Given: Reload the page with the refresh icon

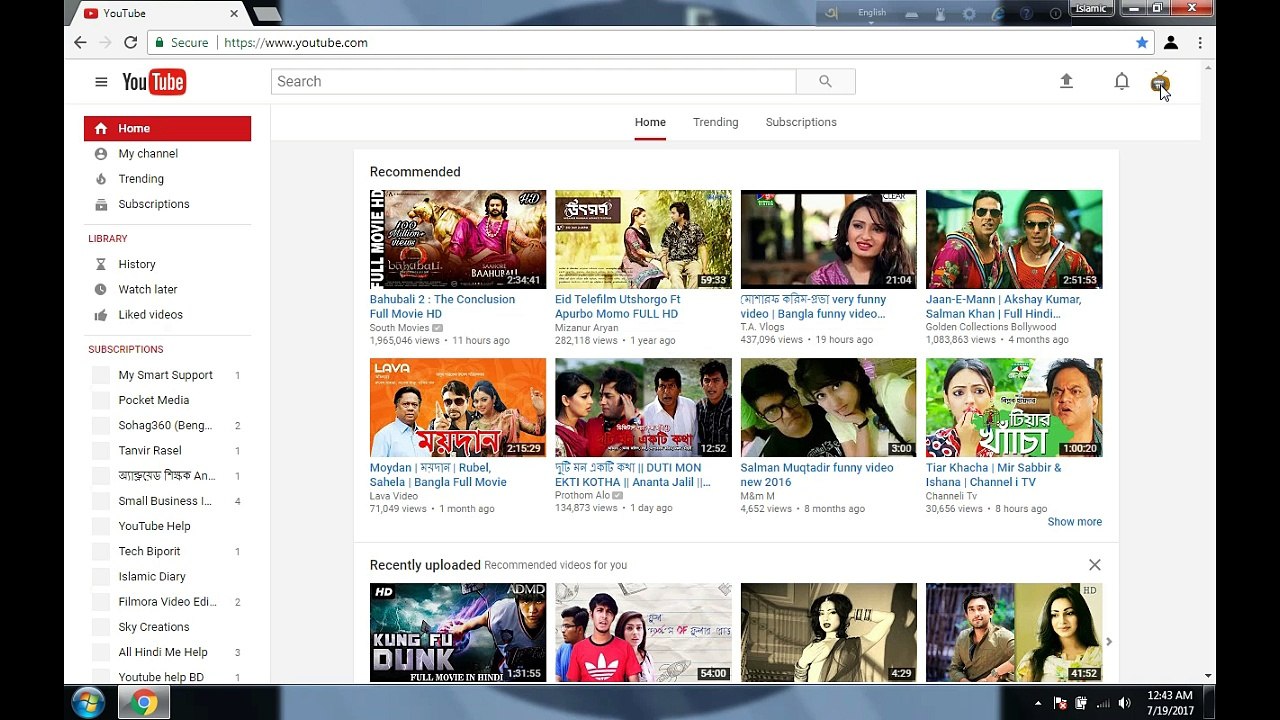Looking at the screenshot, I should pyautogui.click(x=130, y=43).
